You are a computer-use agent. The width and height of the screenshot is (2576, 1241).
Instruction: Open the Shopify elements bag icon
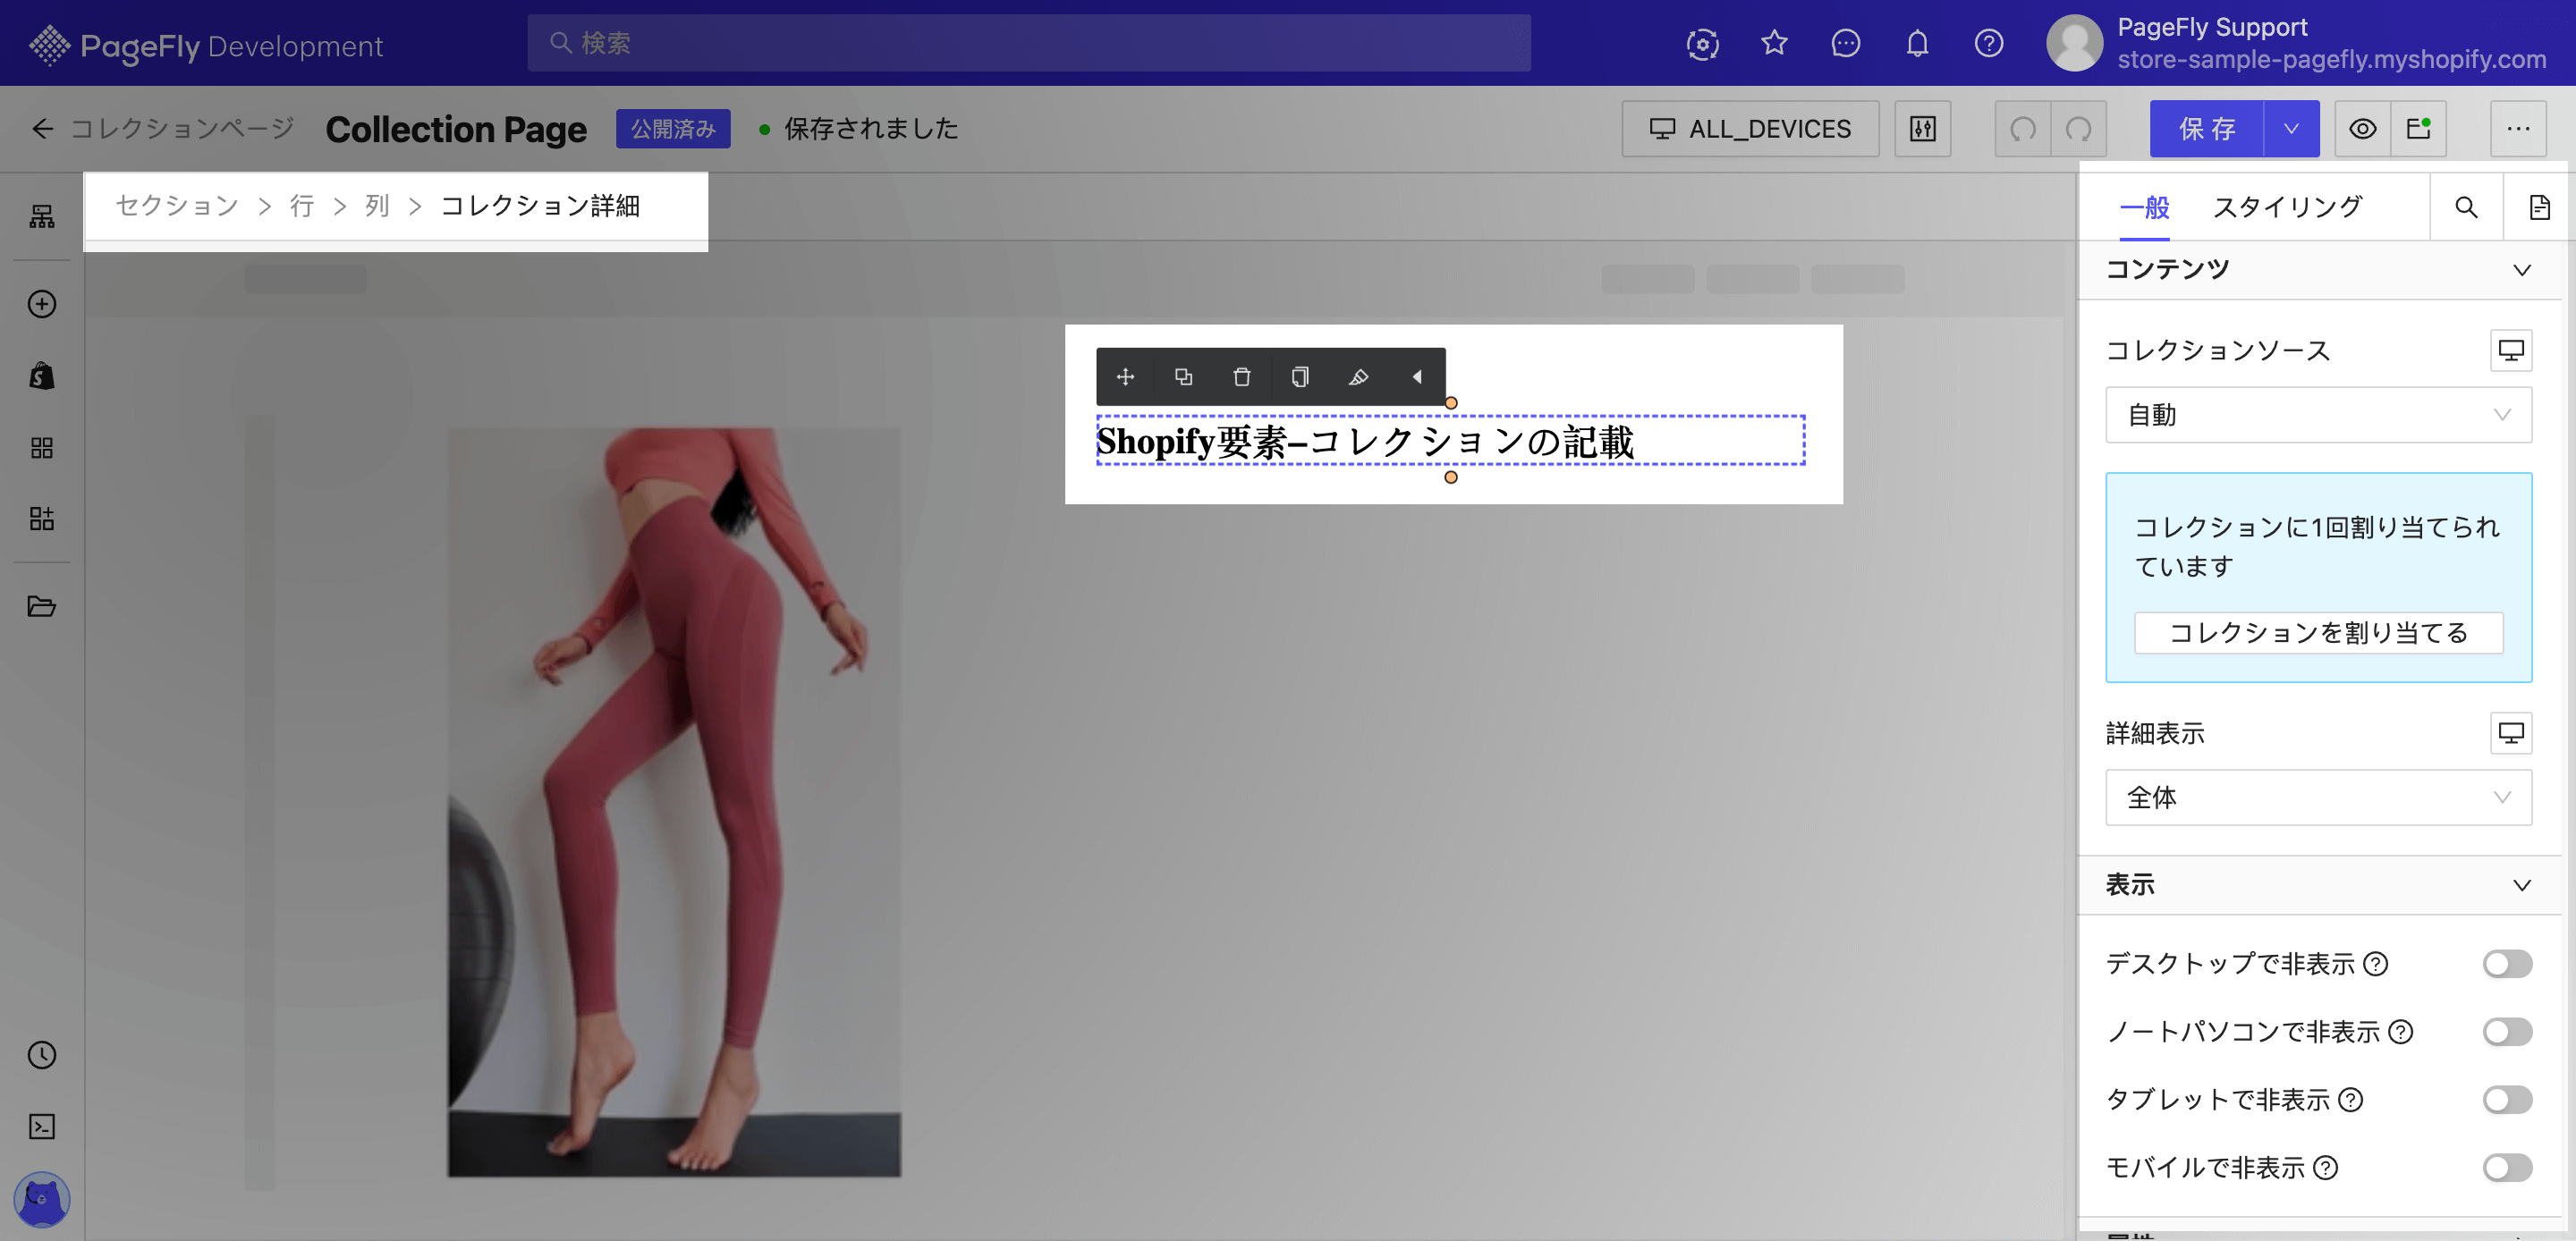pyautogui.click(x=41, y=376)
